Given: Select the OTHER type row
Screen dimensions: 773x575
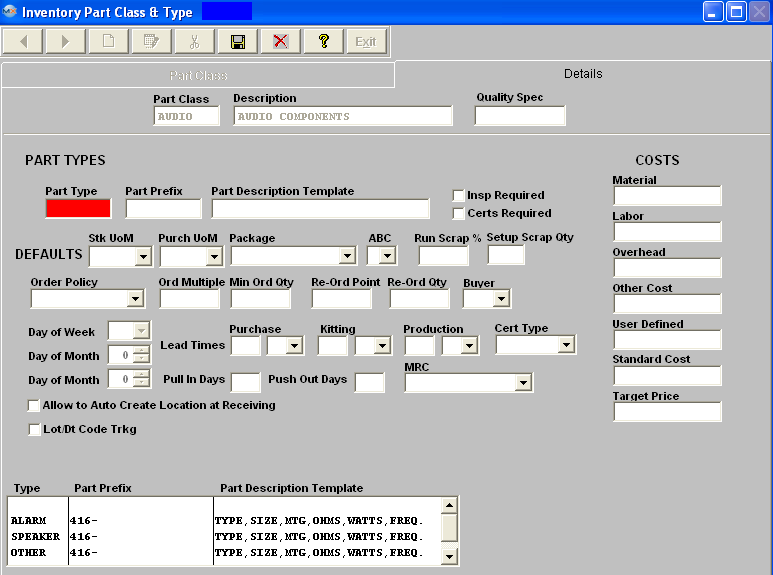Looking at the screenshot, I should pyautogui.click(x=224, y=553).
